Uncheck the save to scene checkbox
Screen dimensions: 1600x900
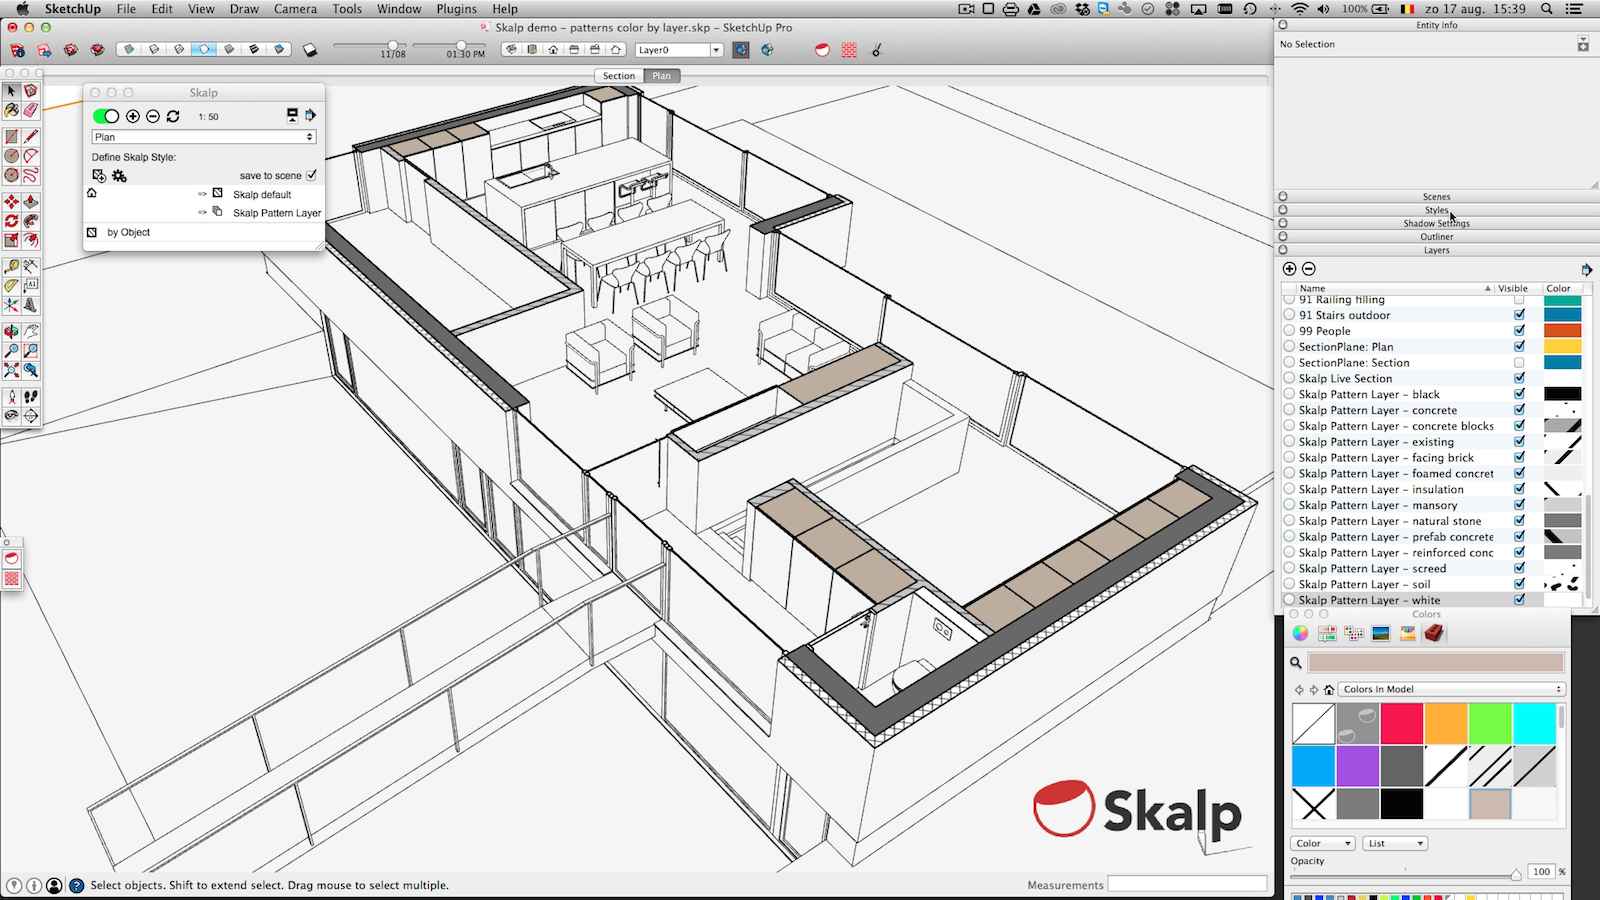pos(312,175)
